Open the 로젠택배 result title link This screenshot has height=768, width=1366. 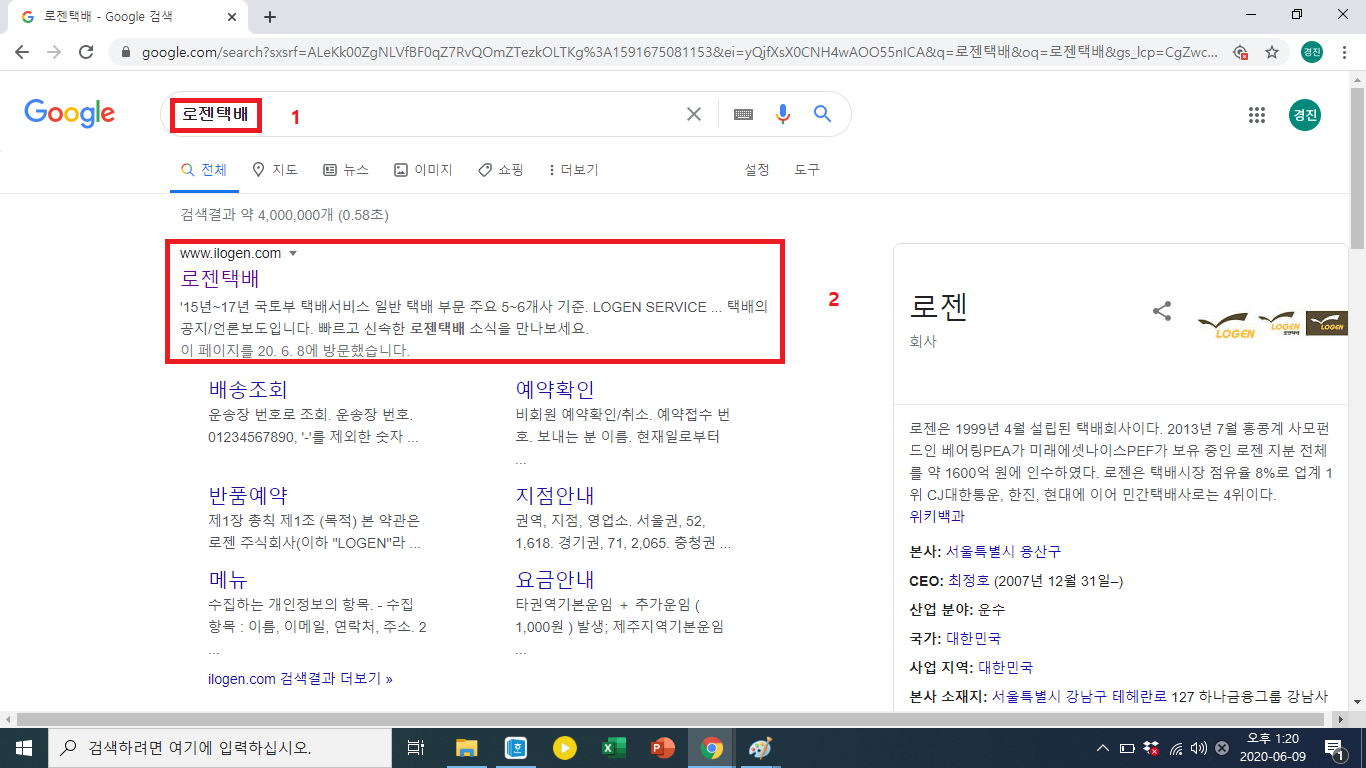coord(220,278)
